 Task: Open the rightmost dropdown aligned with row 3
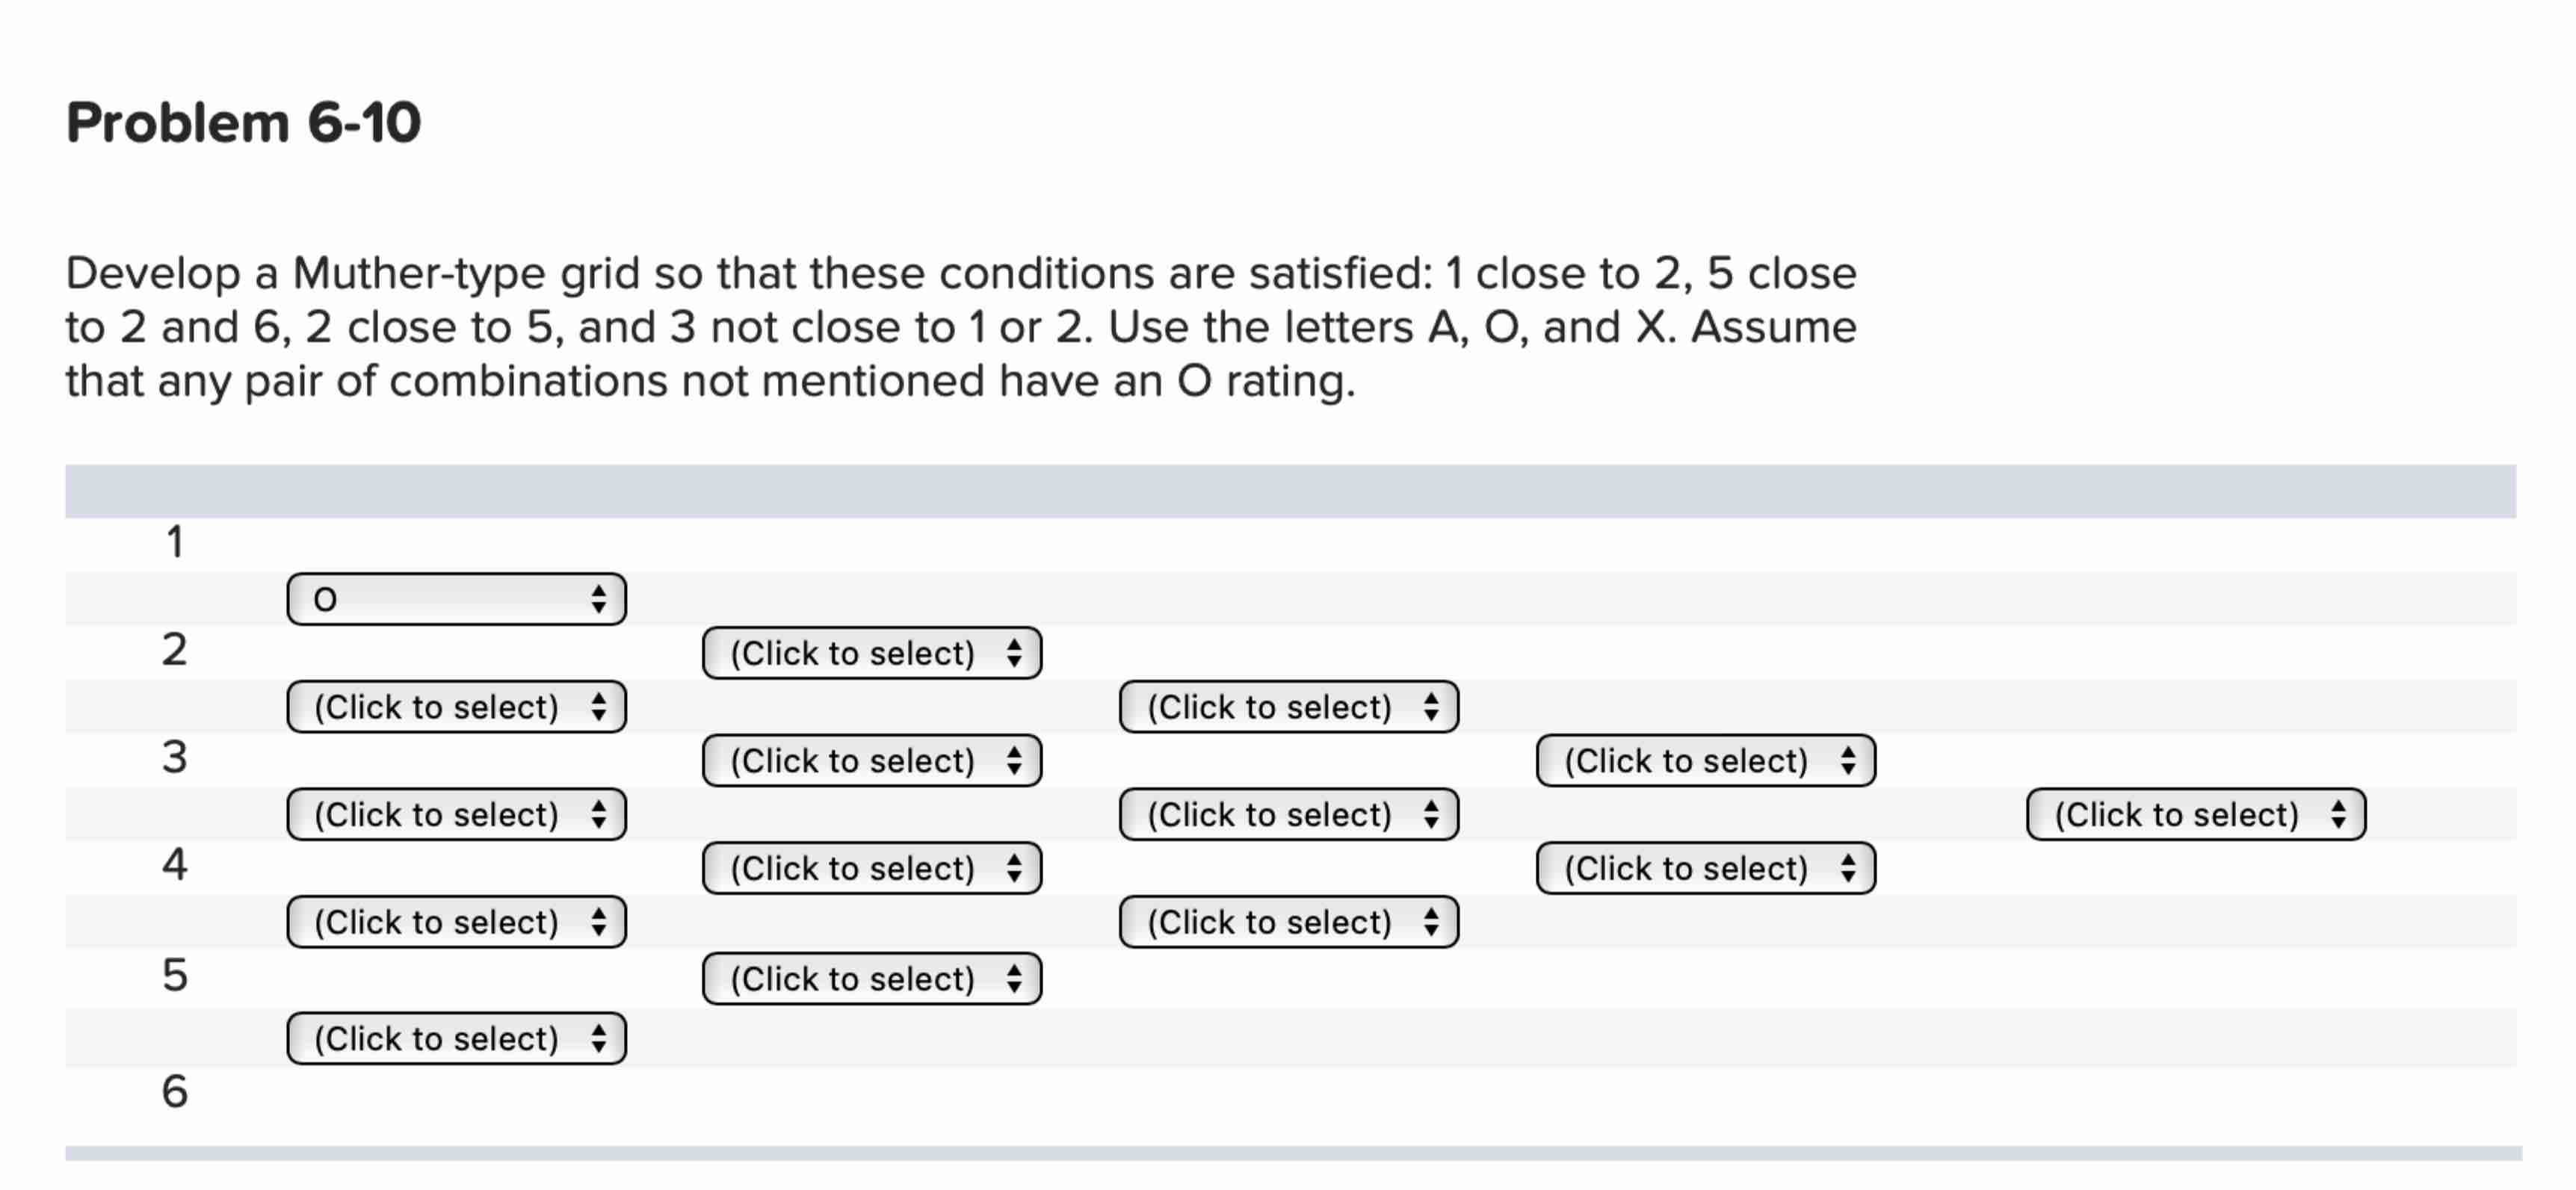point(1705,761)
